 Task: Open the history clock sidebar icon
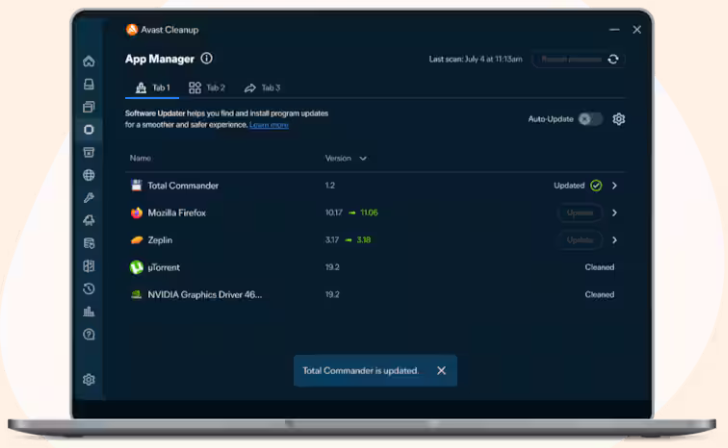pos(89,289)
